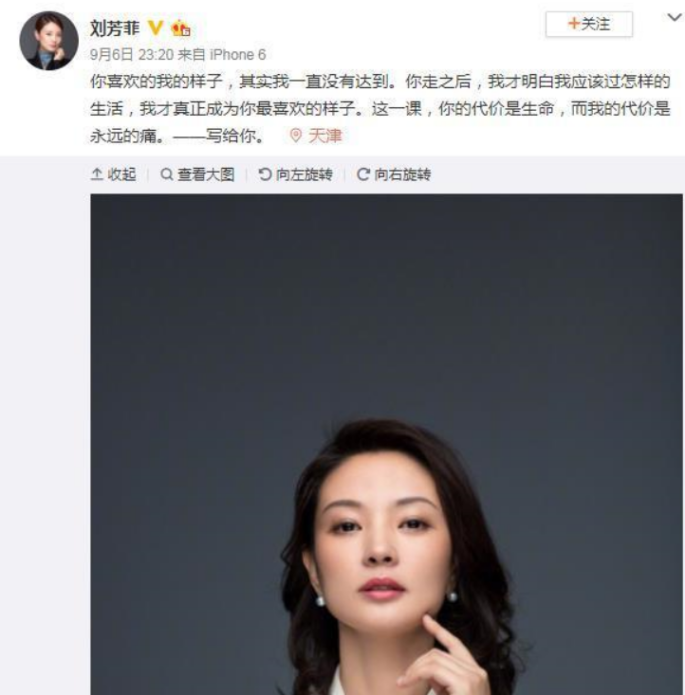Viewport: 685px width, 695px height.
Task: Click the iPhone 6 source link
Action: pos(238,55)
